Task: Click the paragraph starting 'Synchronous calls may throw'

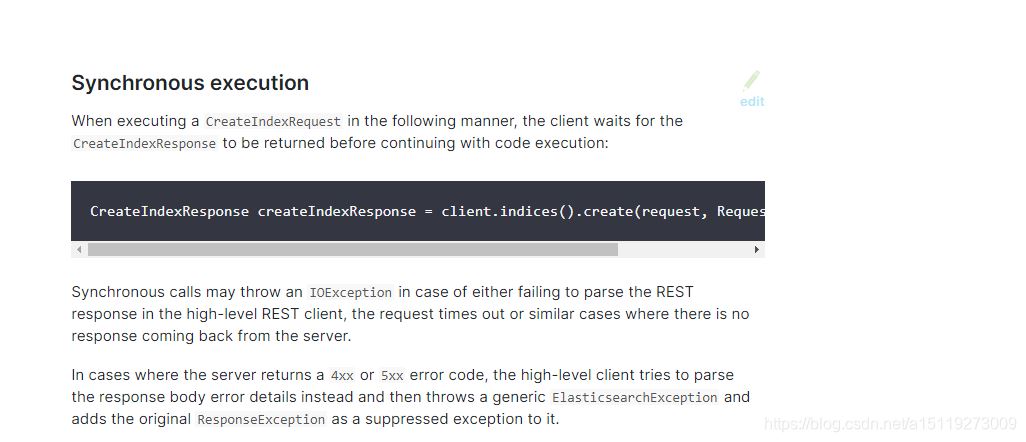Action: click(x=410, y=314)
